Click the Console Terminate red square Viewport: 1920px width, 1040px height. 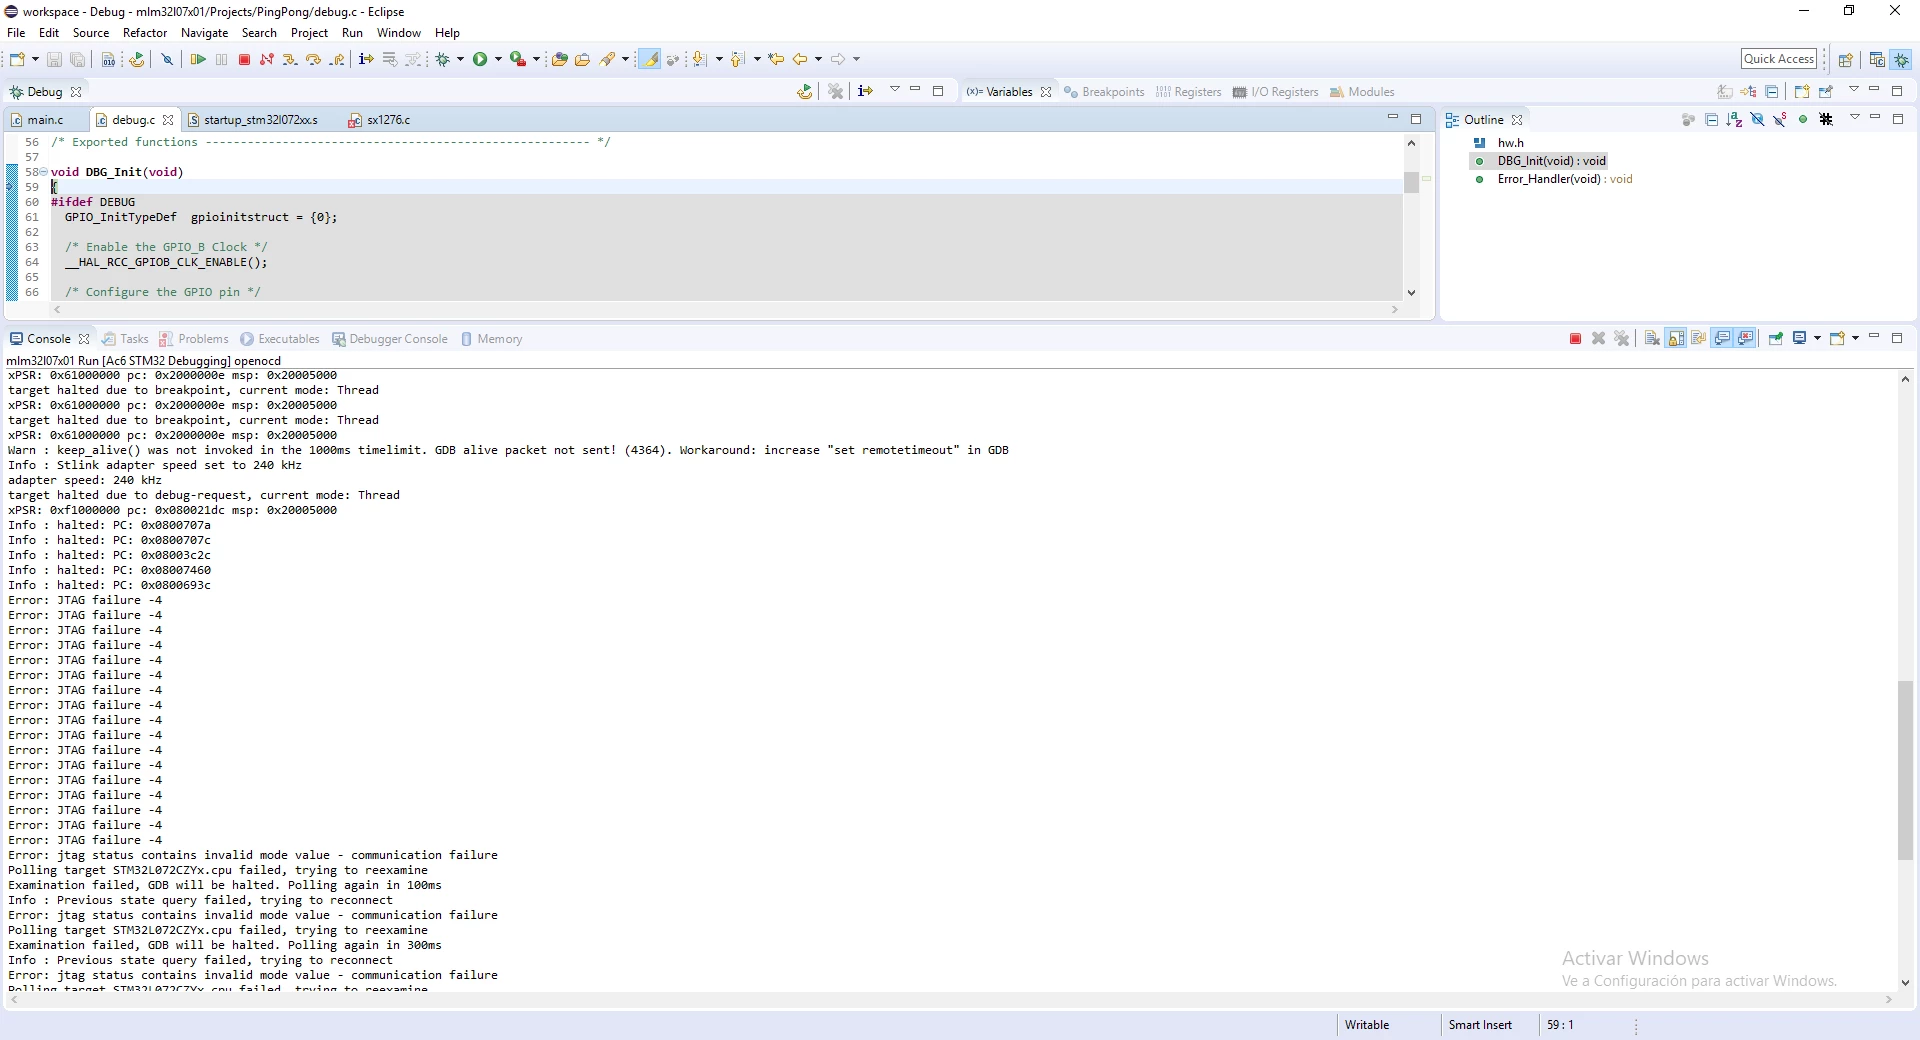tap(1575, 339)
